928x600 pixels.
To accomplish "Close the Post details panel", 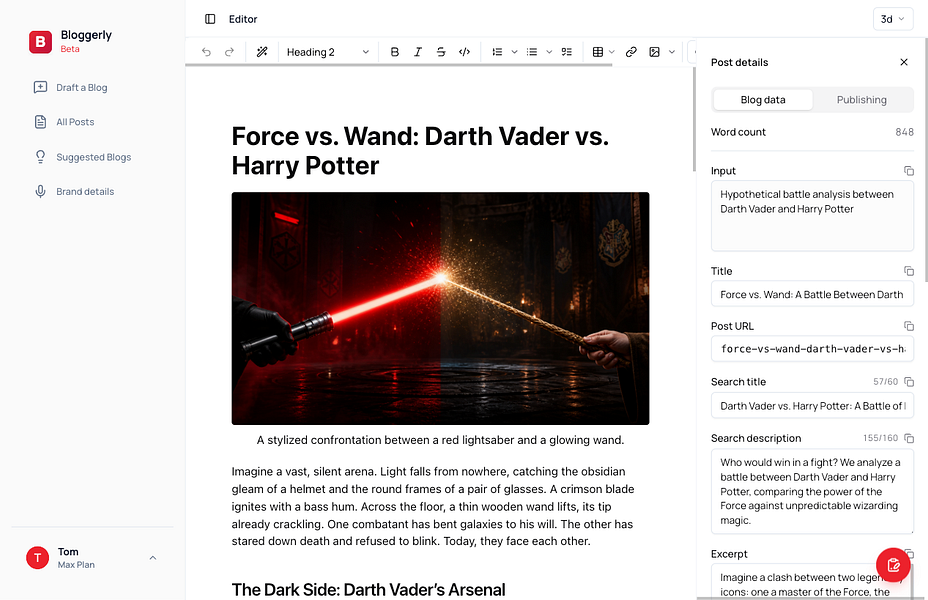I will coord(904,62).
